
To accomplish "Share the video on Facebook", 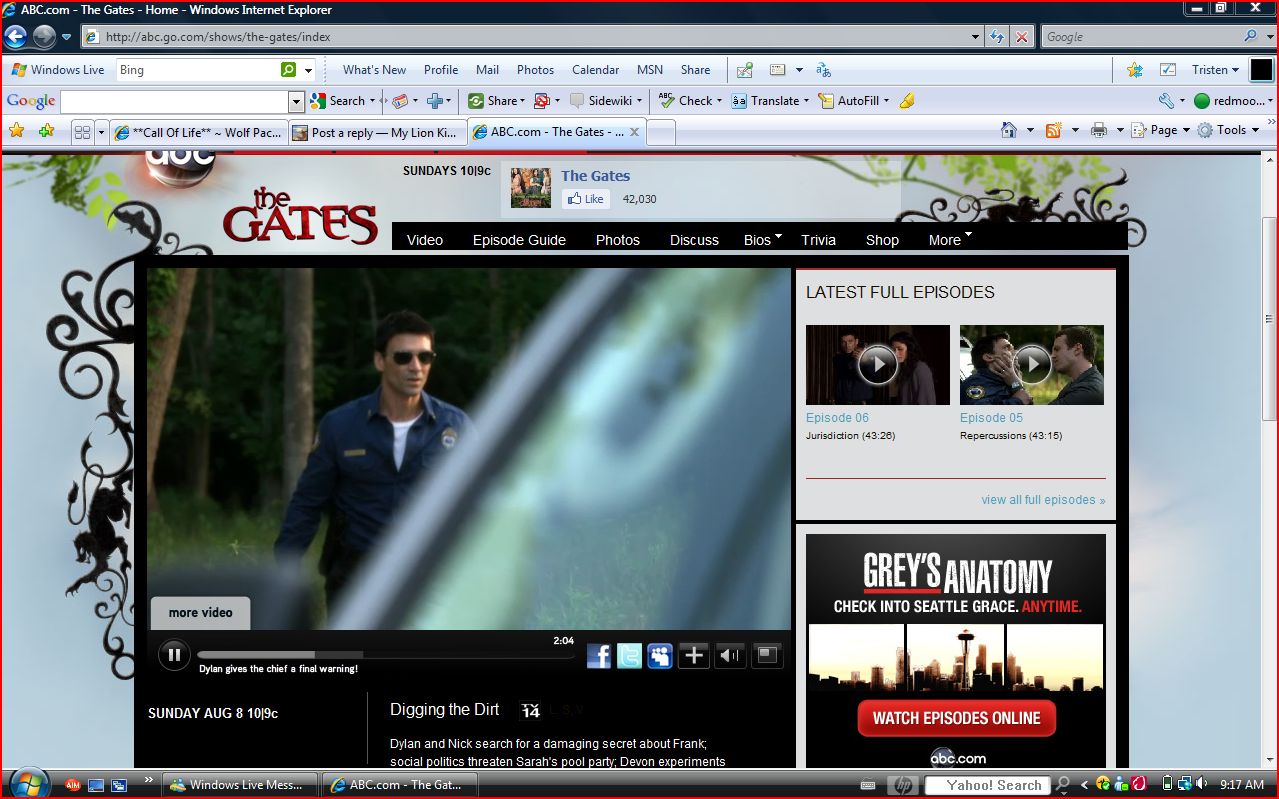I will (x=598, y=656).
